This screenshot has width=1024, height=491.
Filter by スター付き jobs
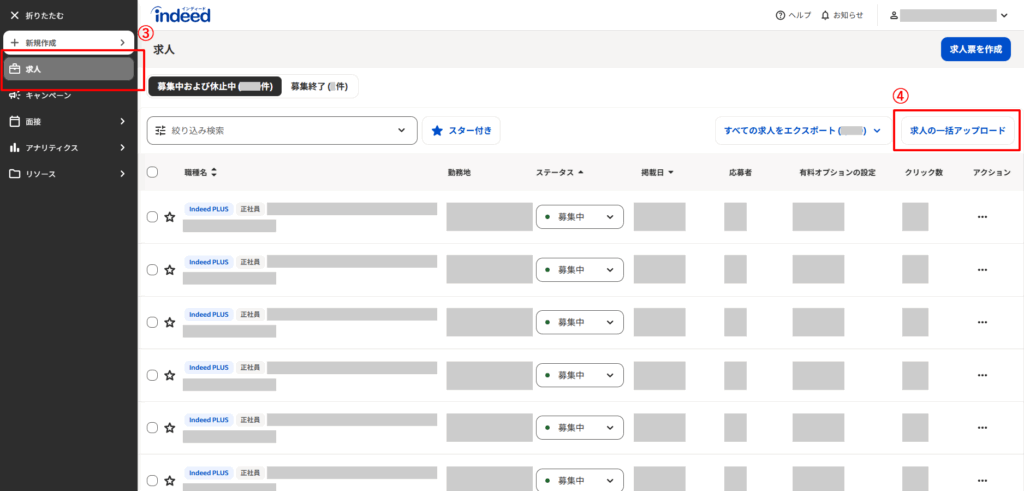tap(461, 131)
